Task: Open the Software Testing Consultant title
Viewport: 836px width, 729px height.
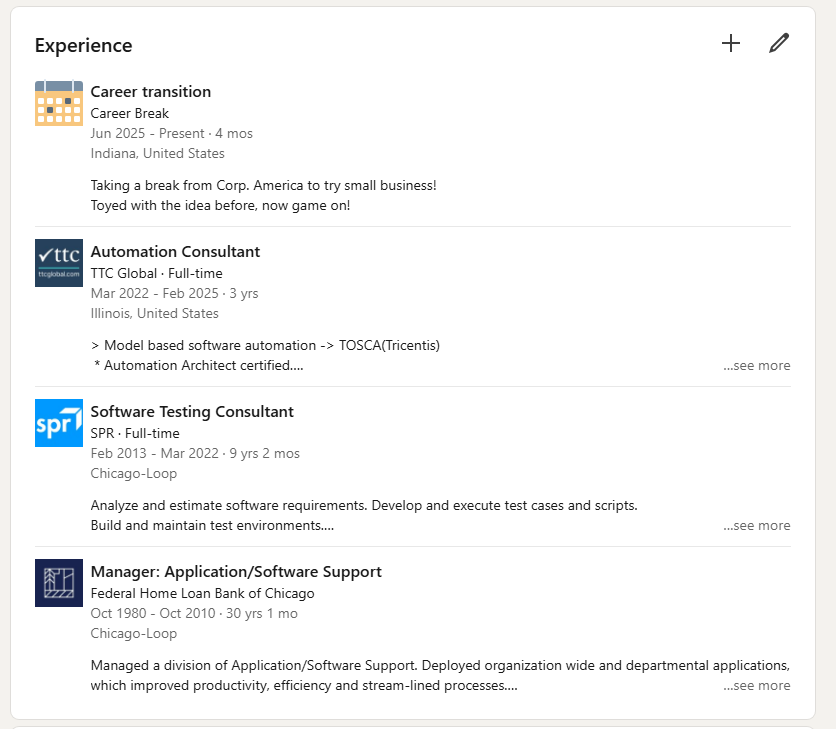Action: pos(192,412)
